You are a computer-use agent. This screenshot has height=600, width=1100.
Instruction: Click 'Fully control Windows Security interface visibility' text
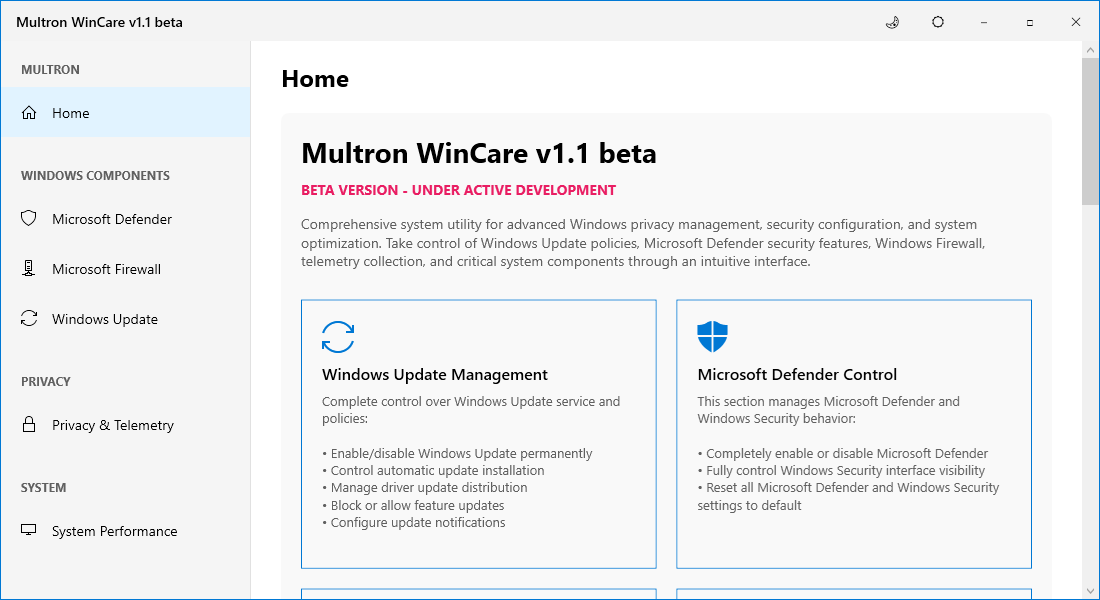click(x=841, y=470)
